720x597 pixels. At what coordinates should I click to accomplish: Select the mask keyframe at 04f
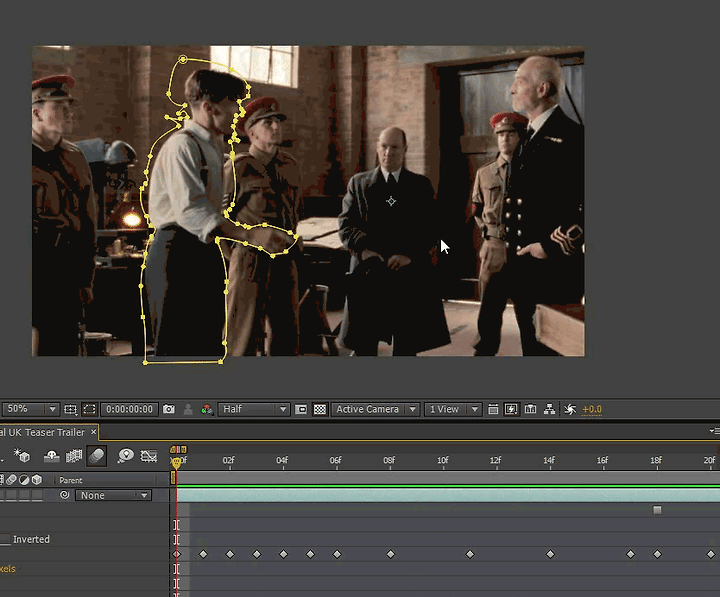click(x=283, y=554)
